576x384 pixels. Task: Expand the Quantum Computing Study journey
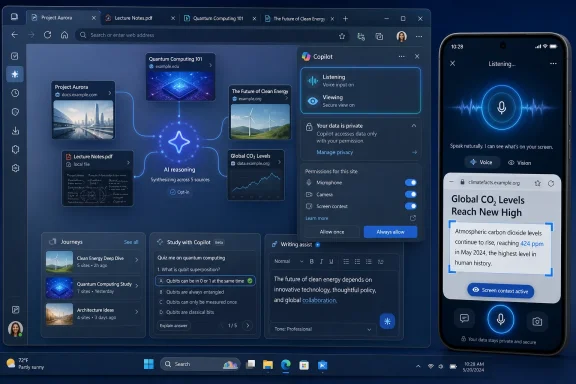tap(137, 286)
